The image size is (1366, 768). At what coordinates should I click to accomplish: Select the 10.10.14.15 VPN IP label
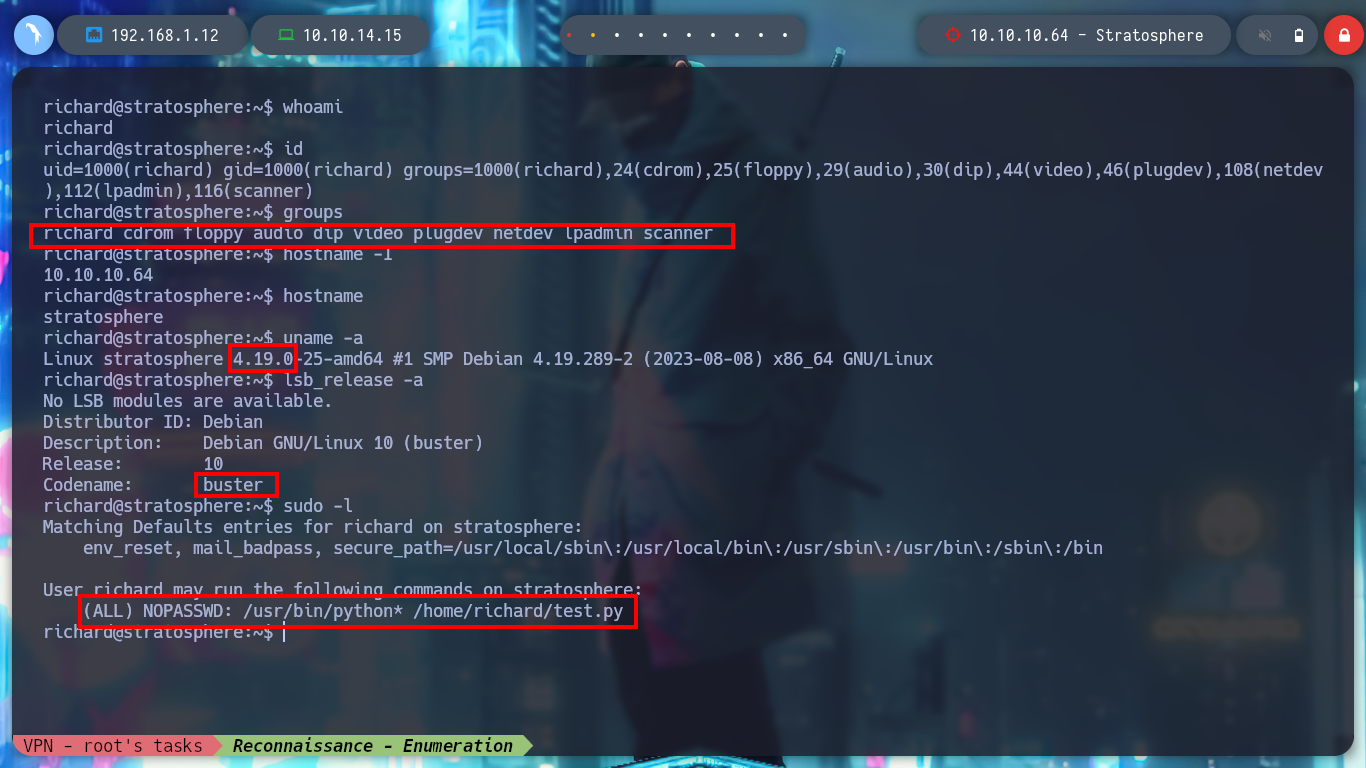[x=352, y=35]
